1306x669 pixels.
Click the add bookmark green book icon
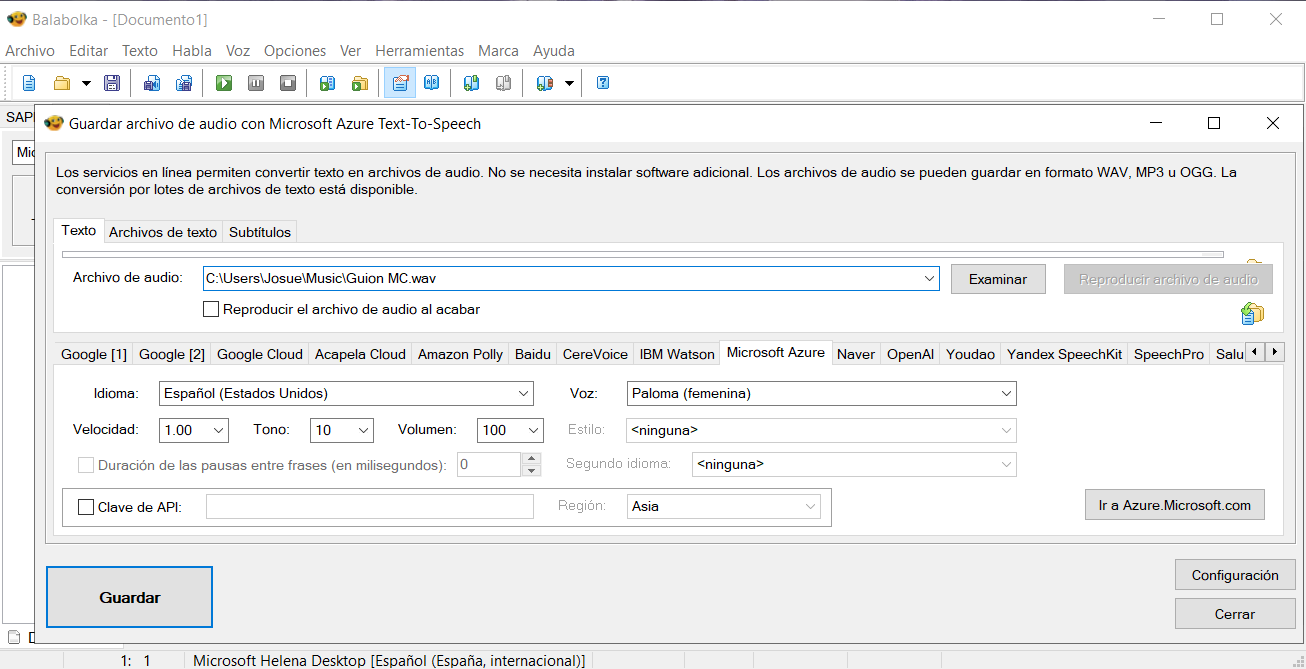click(x=471, y=83)
